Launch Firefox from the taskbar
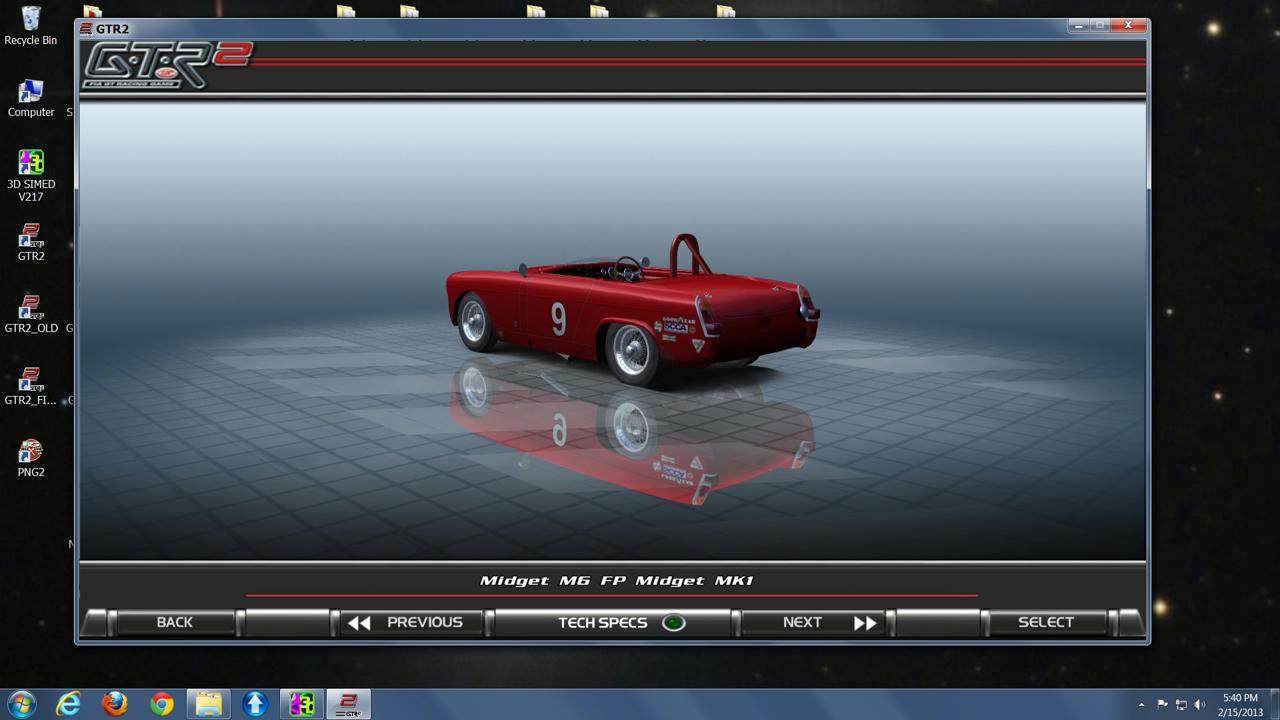Image resolution: width=1280 pixels, height=720 pixels. 115,704
